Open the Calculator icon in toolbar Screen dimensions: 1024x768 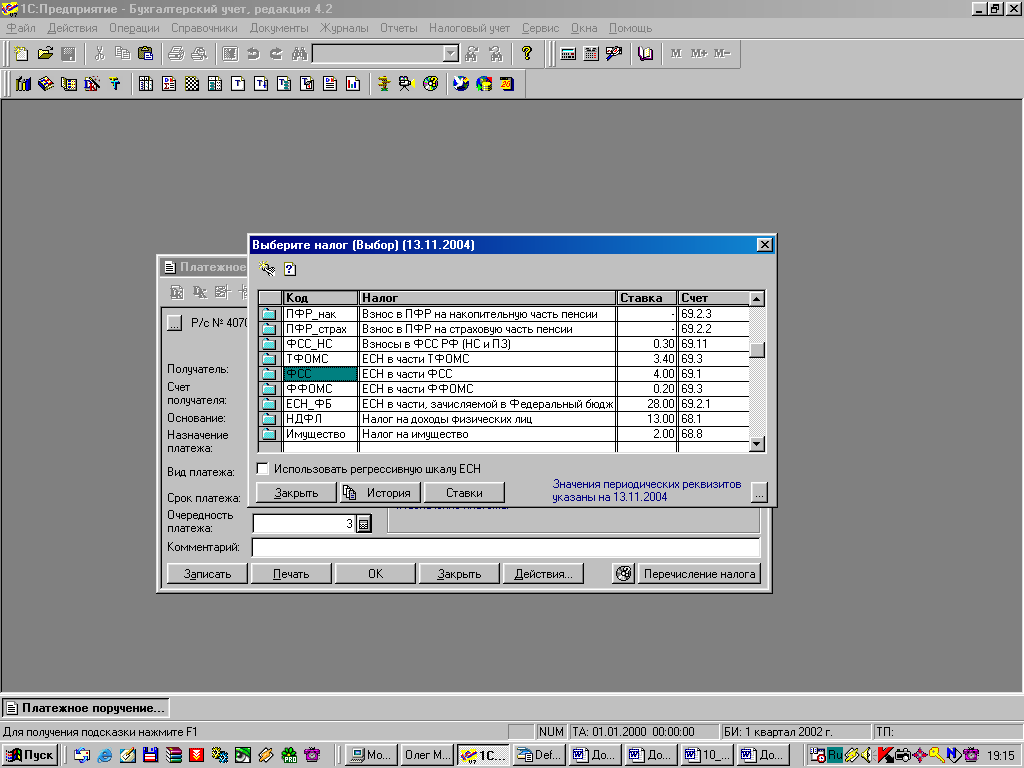(x=568, y=54)
